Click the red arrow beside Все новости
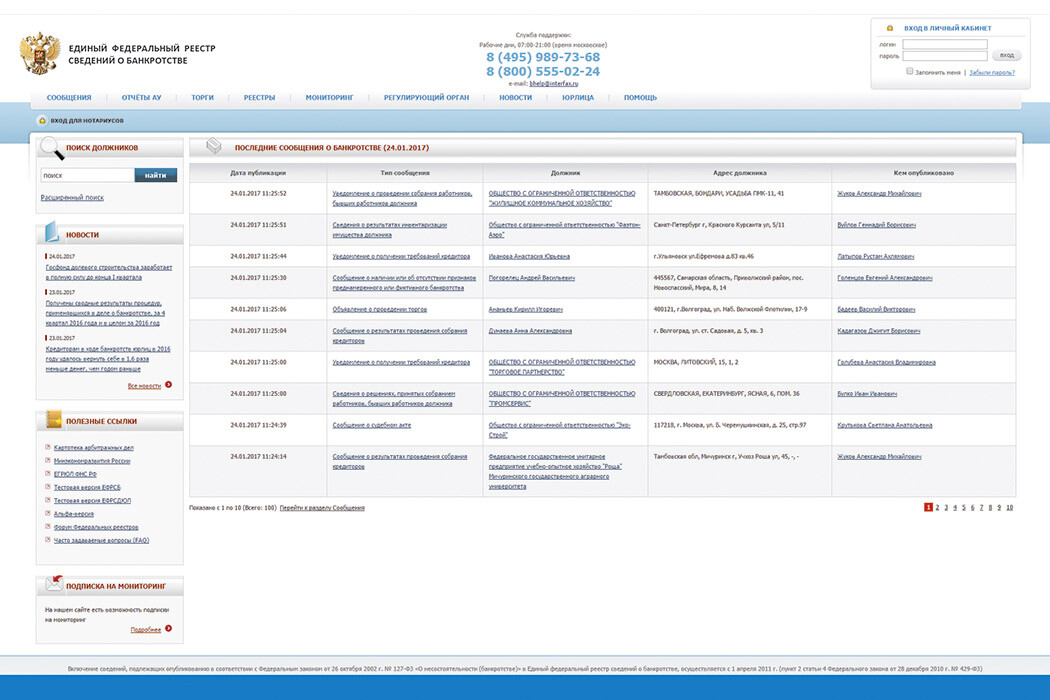 (169, 384)
